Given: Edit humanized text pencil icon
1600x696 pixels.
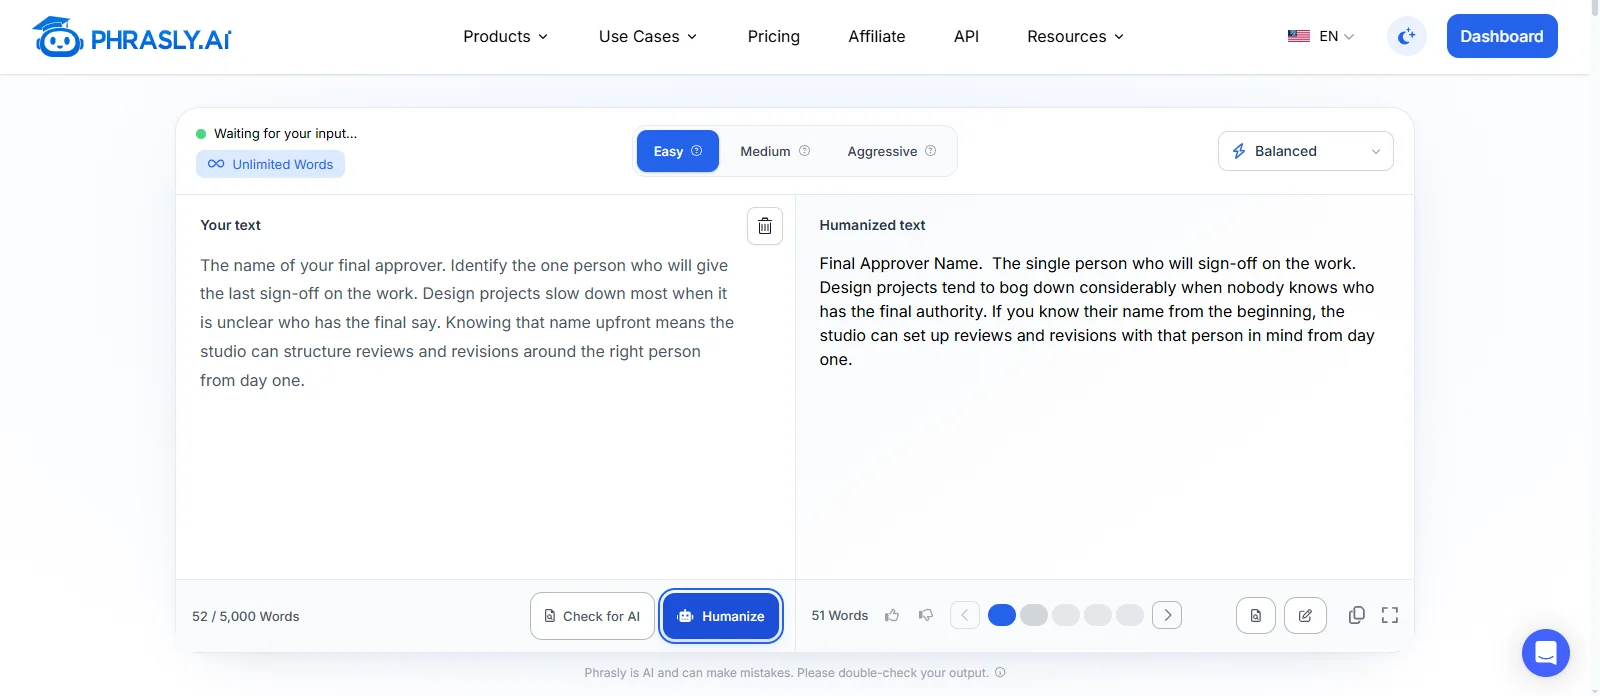Looking at the screenshot, I should (x=1305, y=616).
